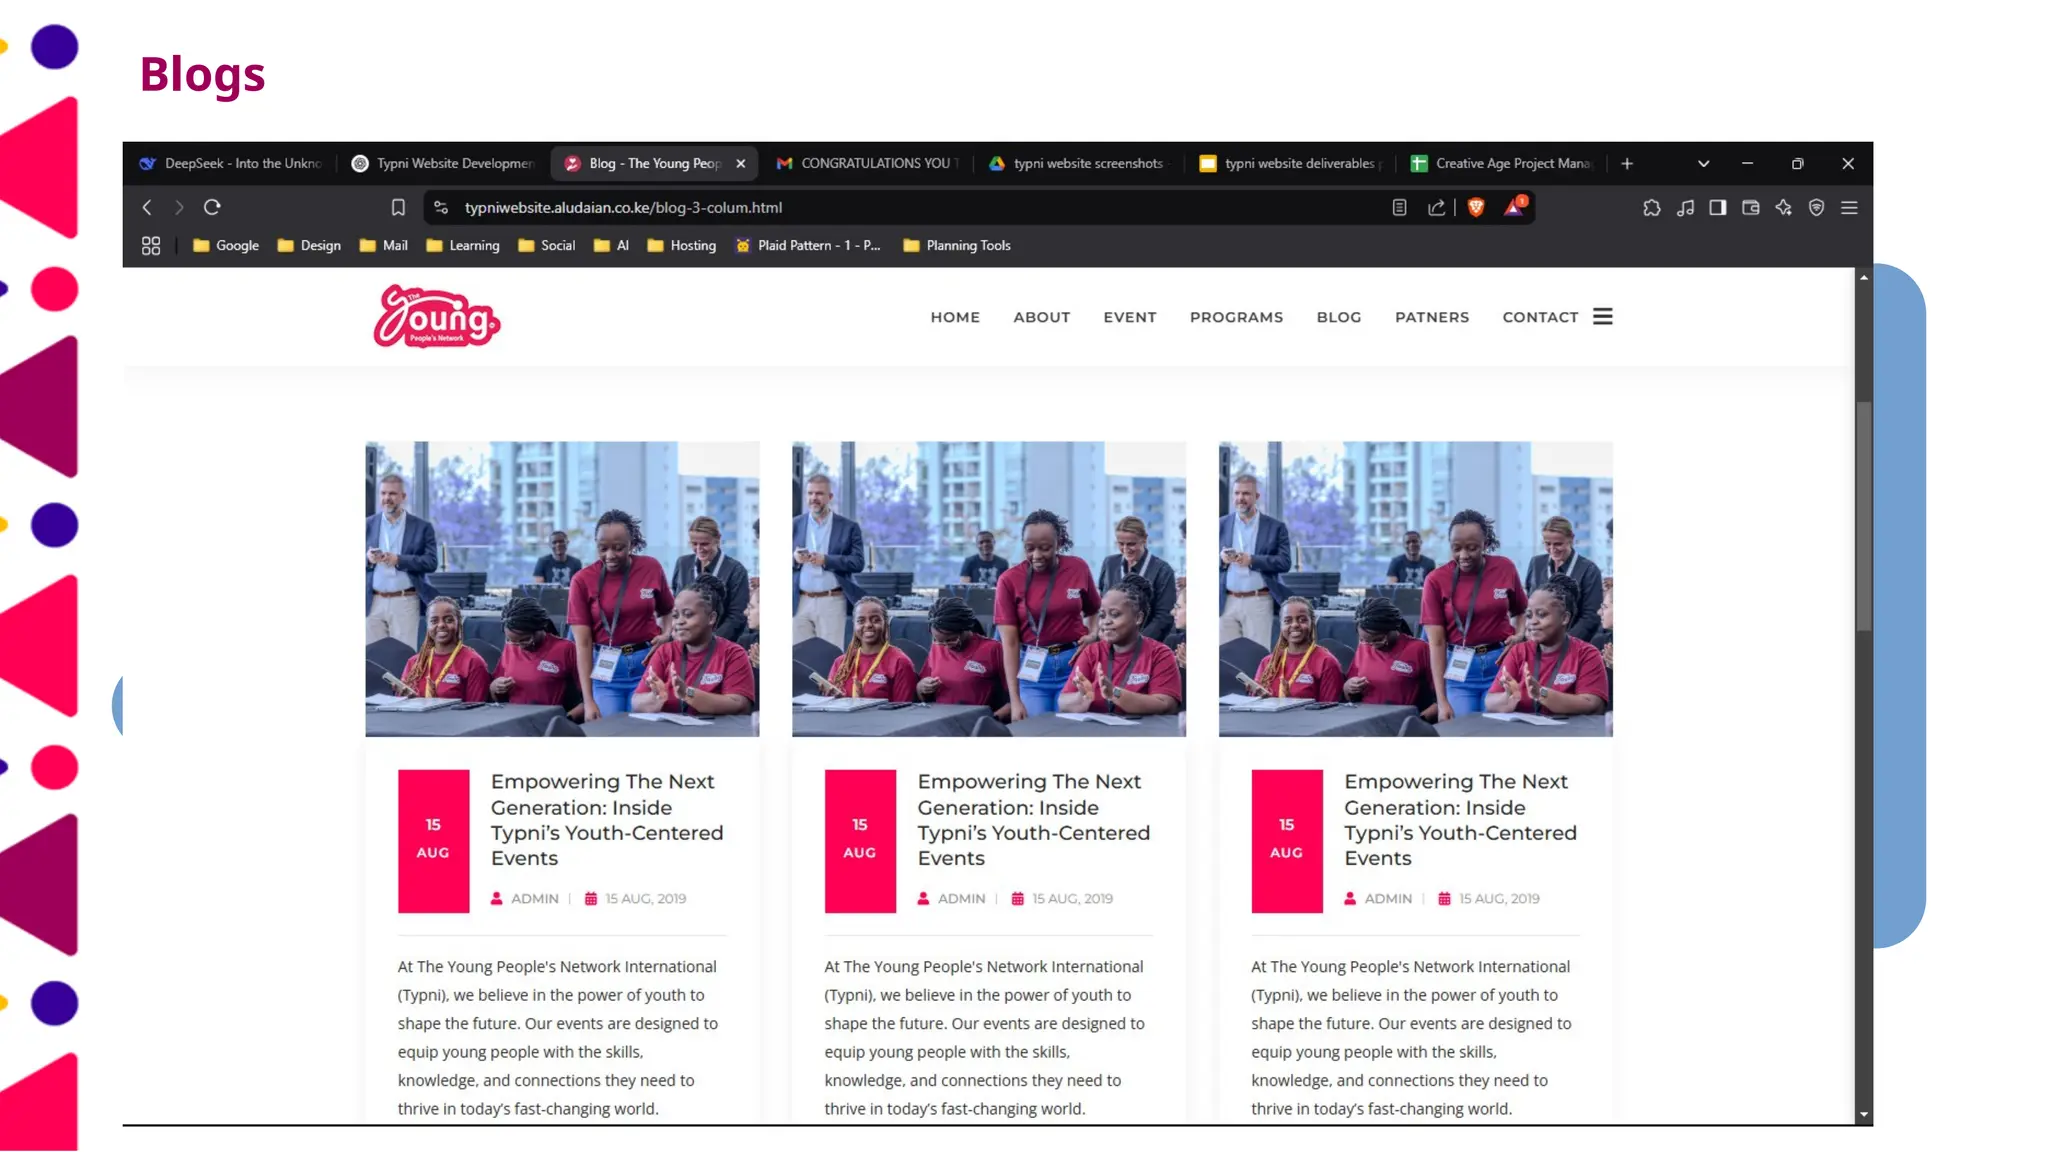Image resolution: width=2048 pixels, height=1152 pixels.
Task: Click the scrollbar down arrow
Action: [x=1863, y=1114]
